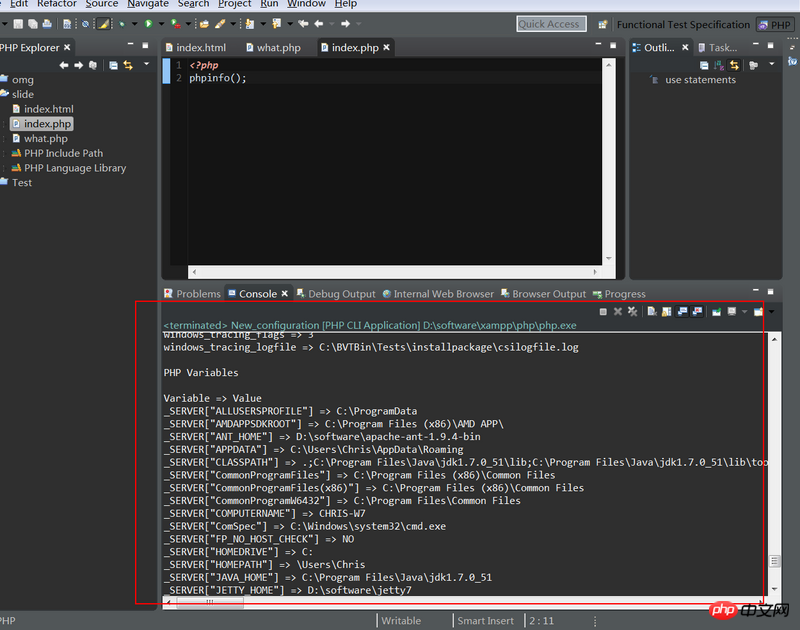Open the Debug configurations dropdown arrow
The image size is (800, 630).
point(134,24)
